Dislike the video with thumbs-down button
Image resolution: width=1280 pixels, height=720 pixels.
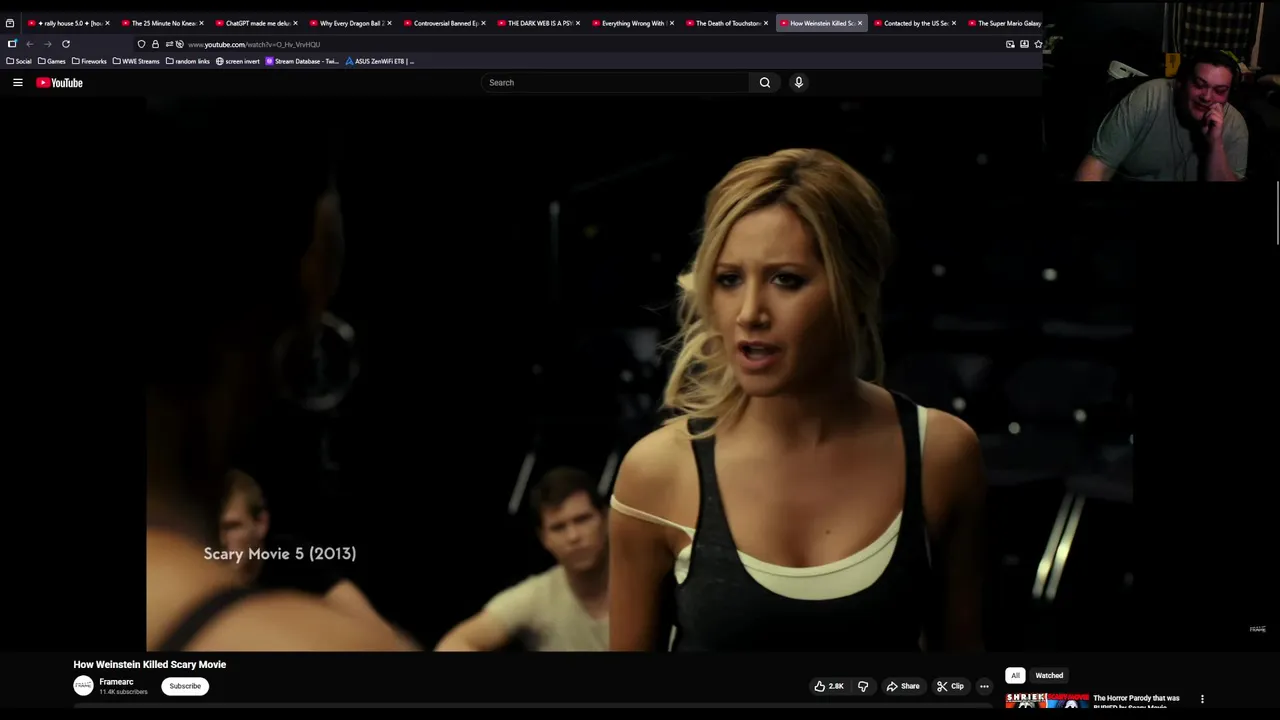pyautogui.click(x=863, y=686)
